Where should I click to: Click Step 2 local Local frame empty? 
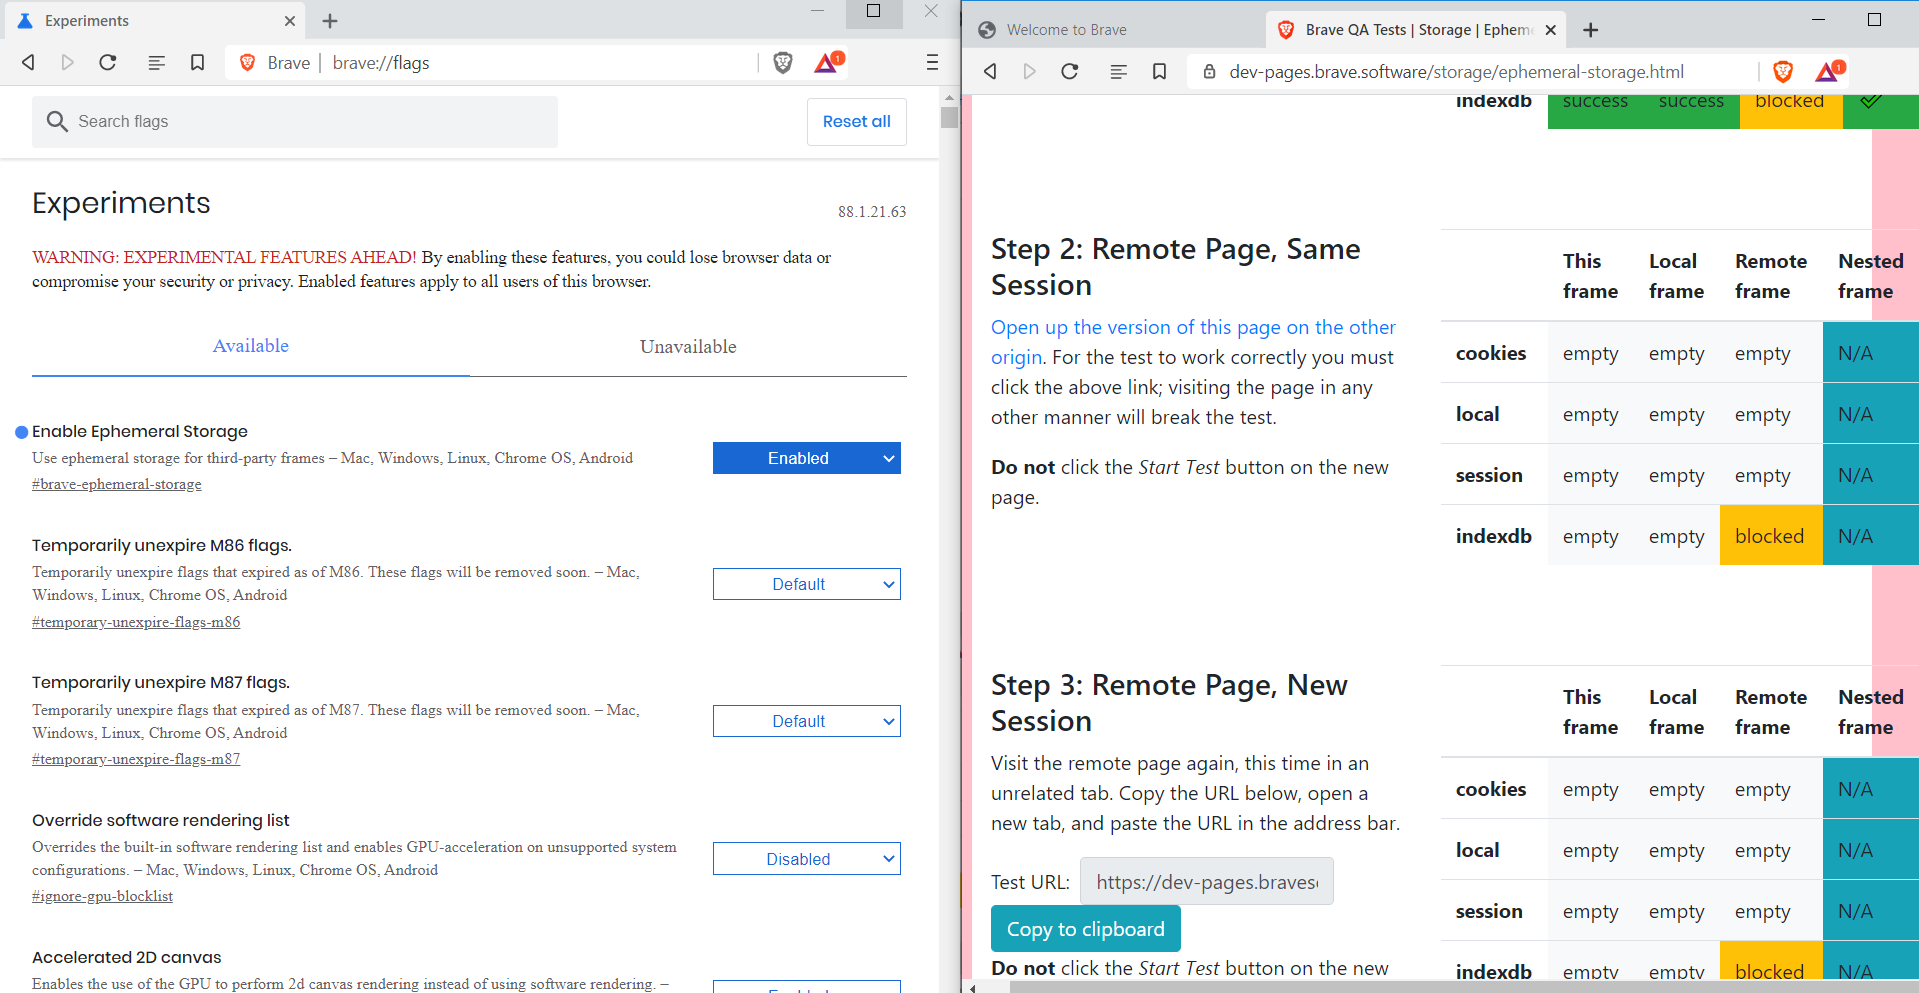[1676, 414]
